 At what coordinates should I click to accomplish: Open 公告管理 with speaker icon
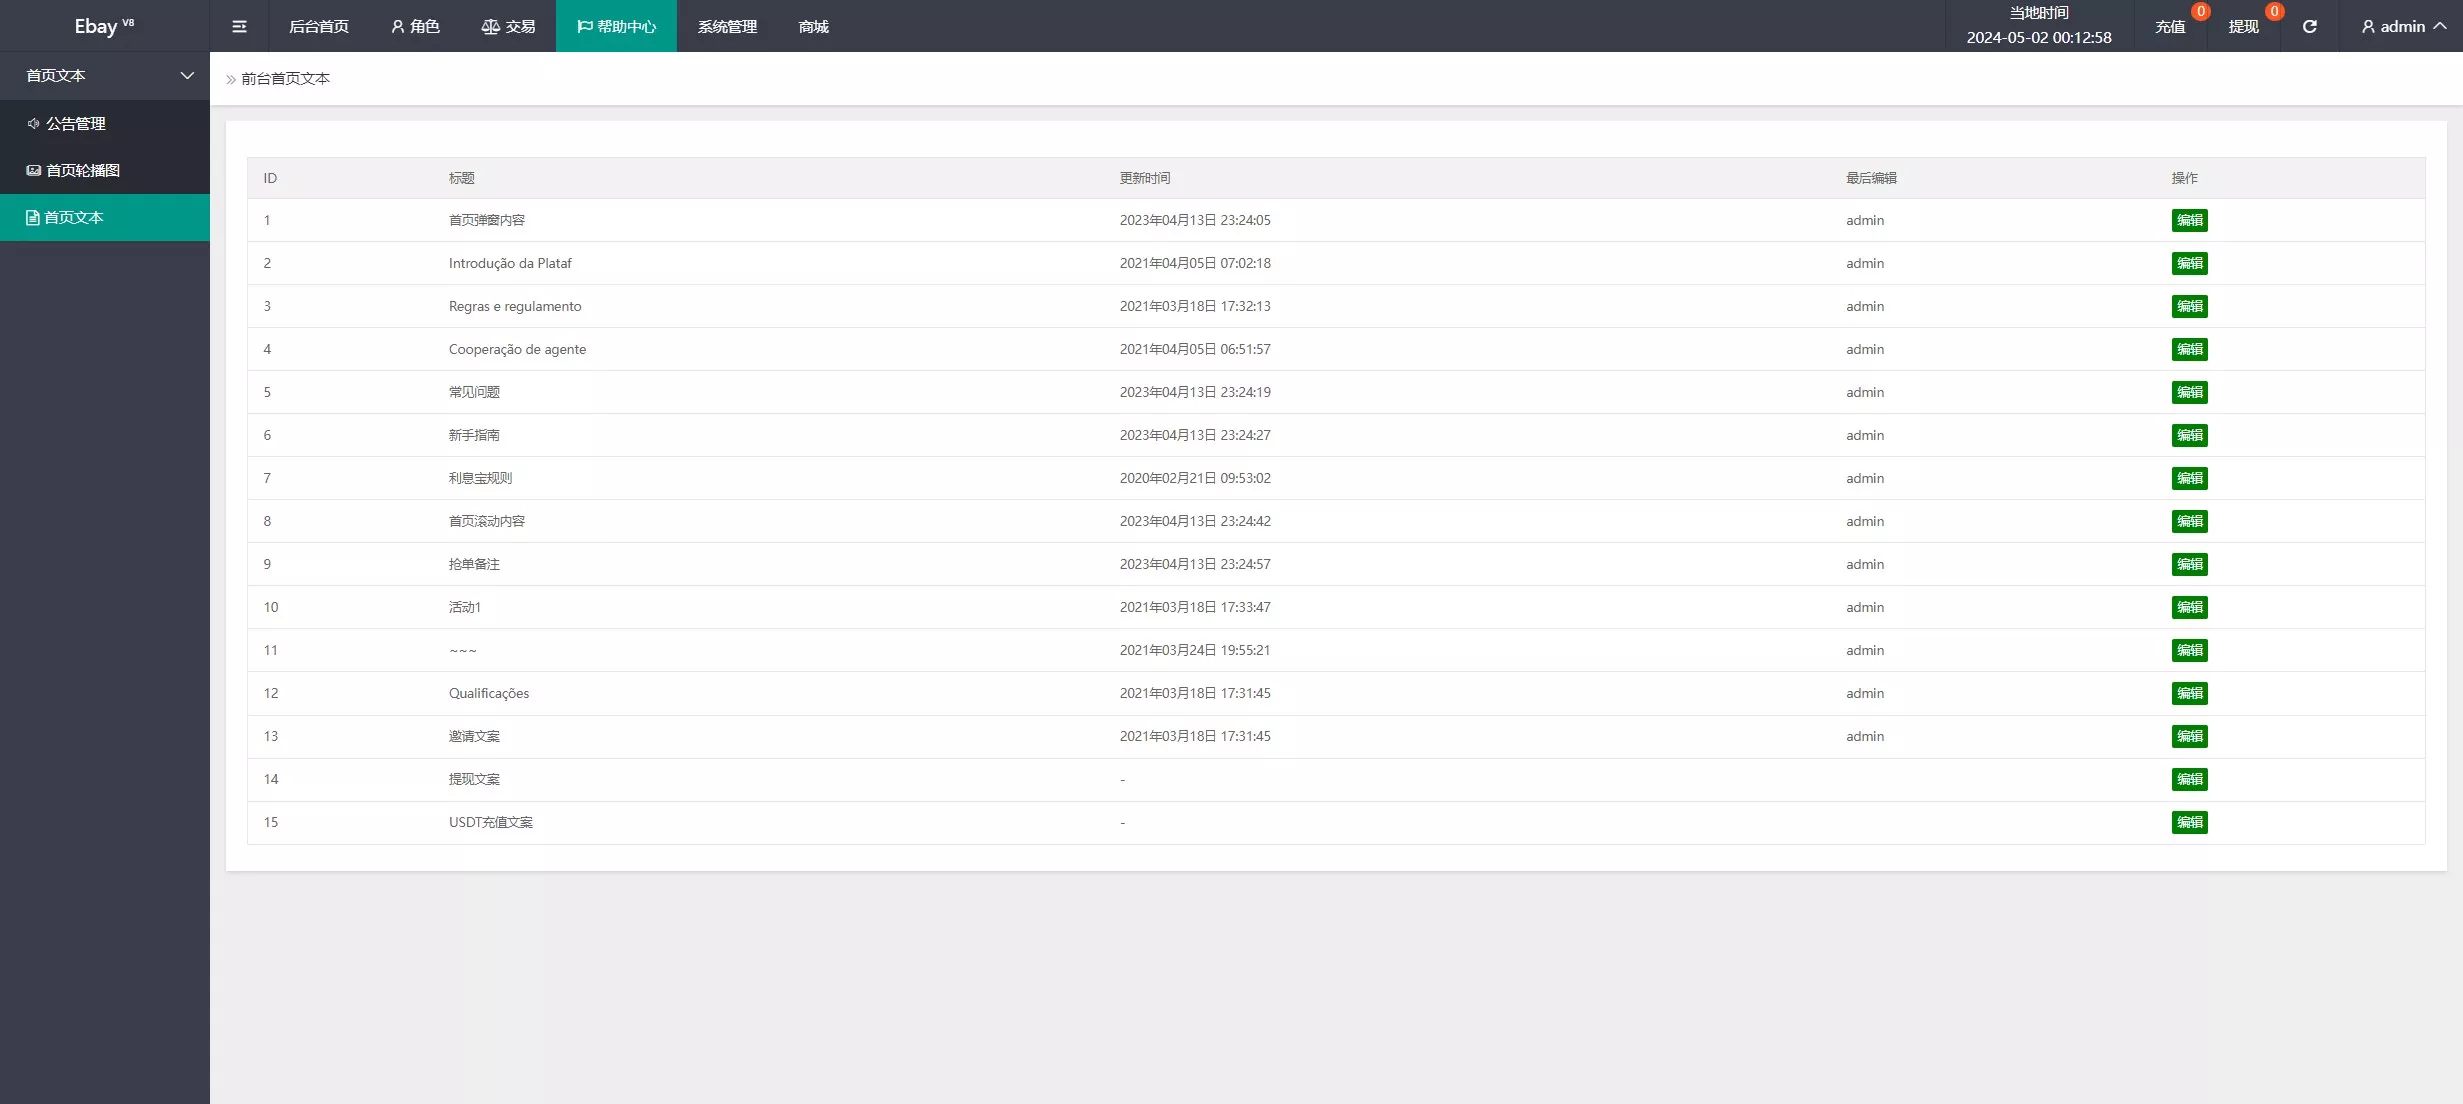click(x=75, y=123)
